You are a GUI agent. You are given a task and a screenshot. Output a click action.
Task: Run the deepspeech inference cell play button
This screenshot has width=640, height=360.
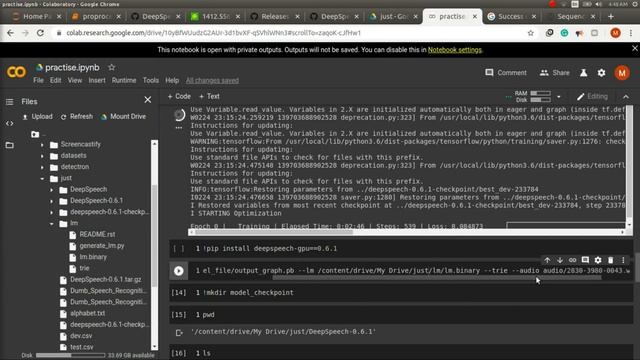coord(178,271)
